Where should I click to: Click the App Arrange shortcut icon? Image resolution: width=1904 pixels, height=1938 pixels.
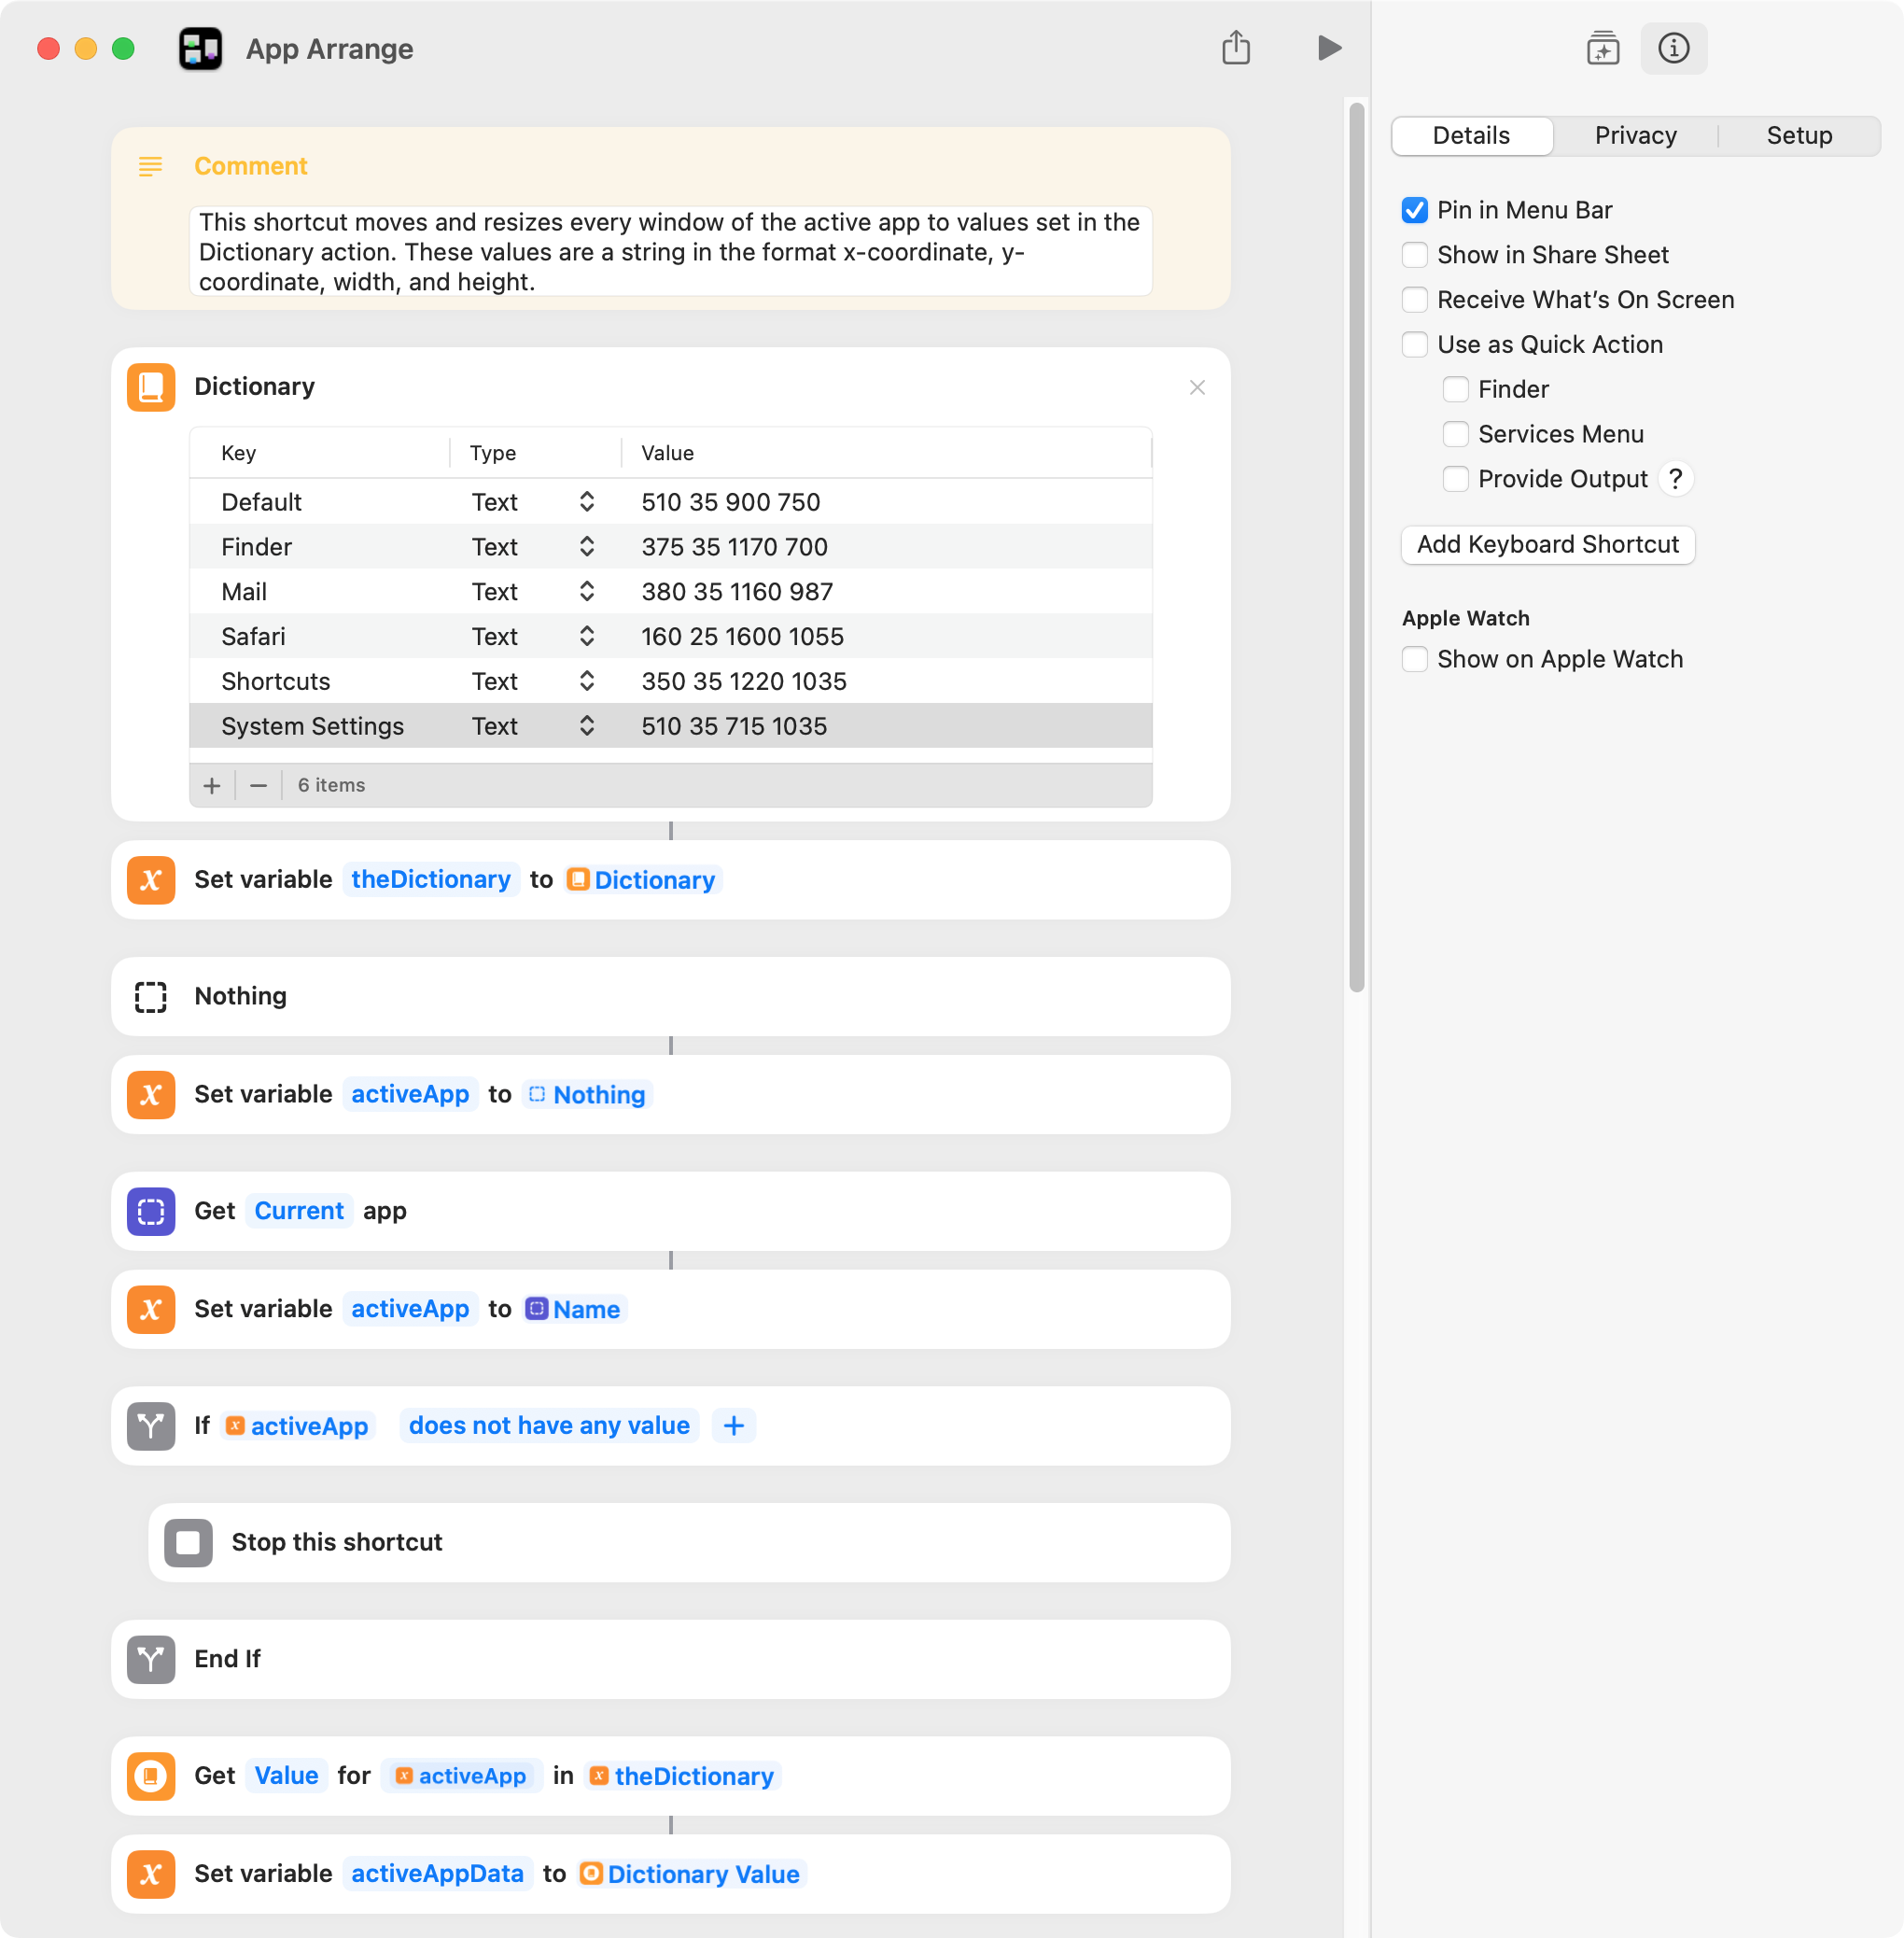[x=200, y=48]
